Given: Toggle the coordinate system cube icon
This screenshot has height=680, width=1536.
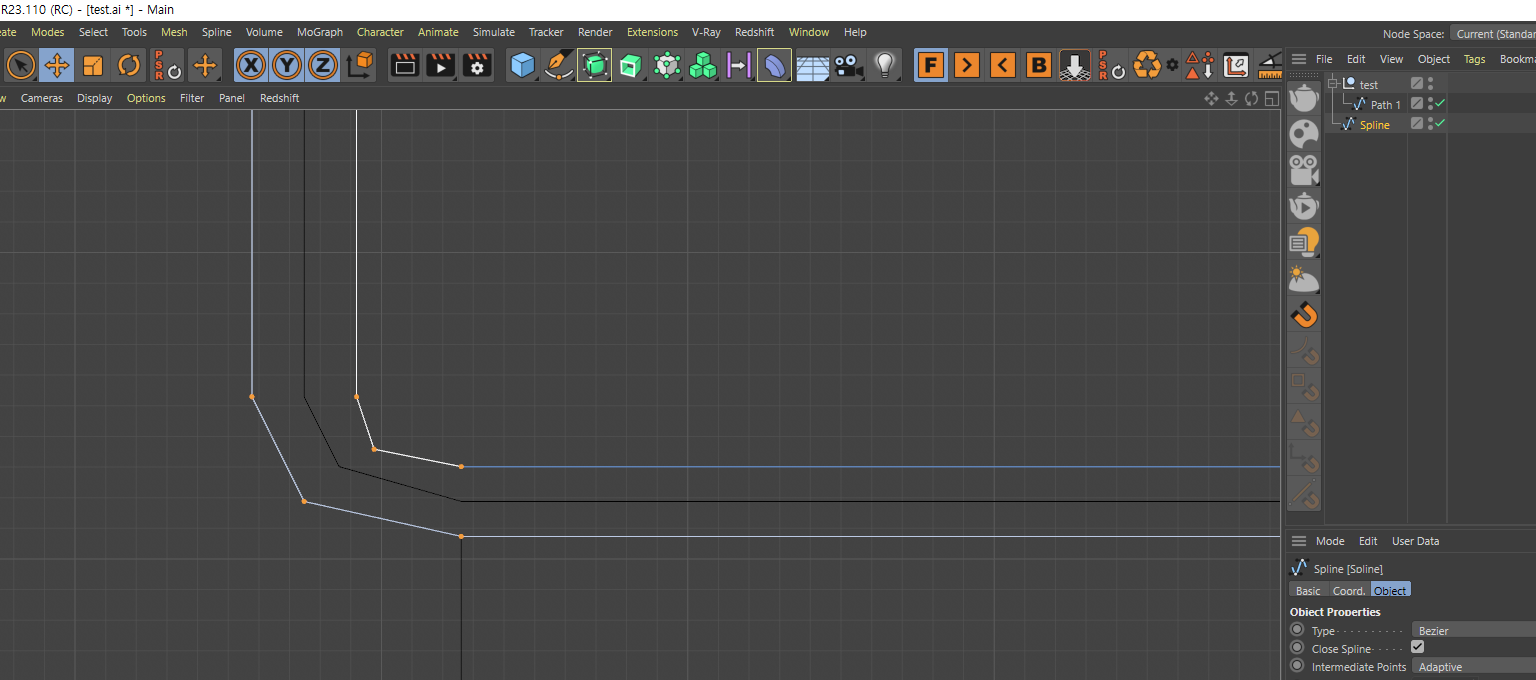Looking at the screenshot, I should pos(359,66).
